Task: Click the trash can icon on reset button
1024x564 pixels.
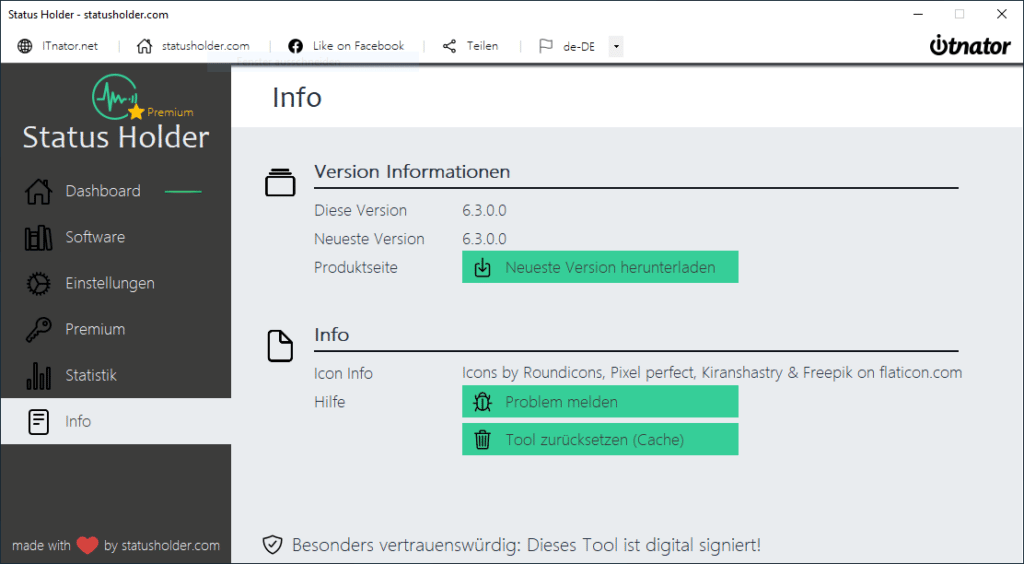Action: tap(483, 440)
